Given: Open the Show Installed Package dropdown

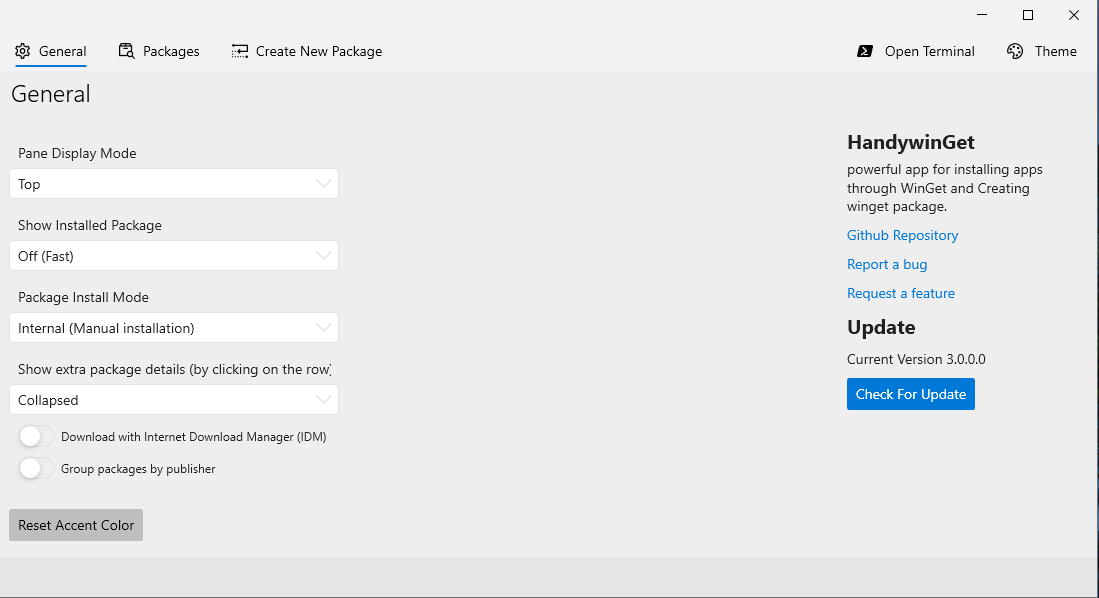Looking at the screenshot, I should tap(174, 256).
